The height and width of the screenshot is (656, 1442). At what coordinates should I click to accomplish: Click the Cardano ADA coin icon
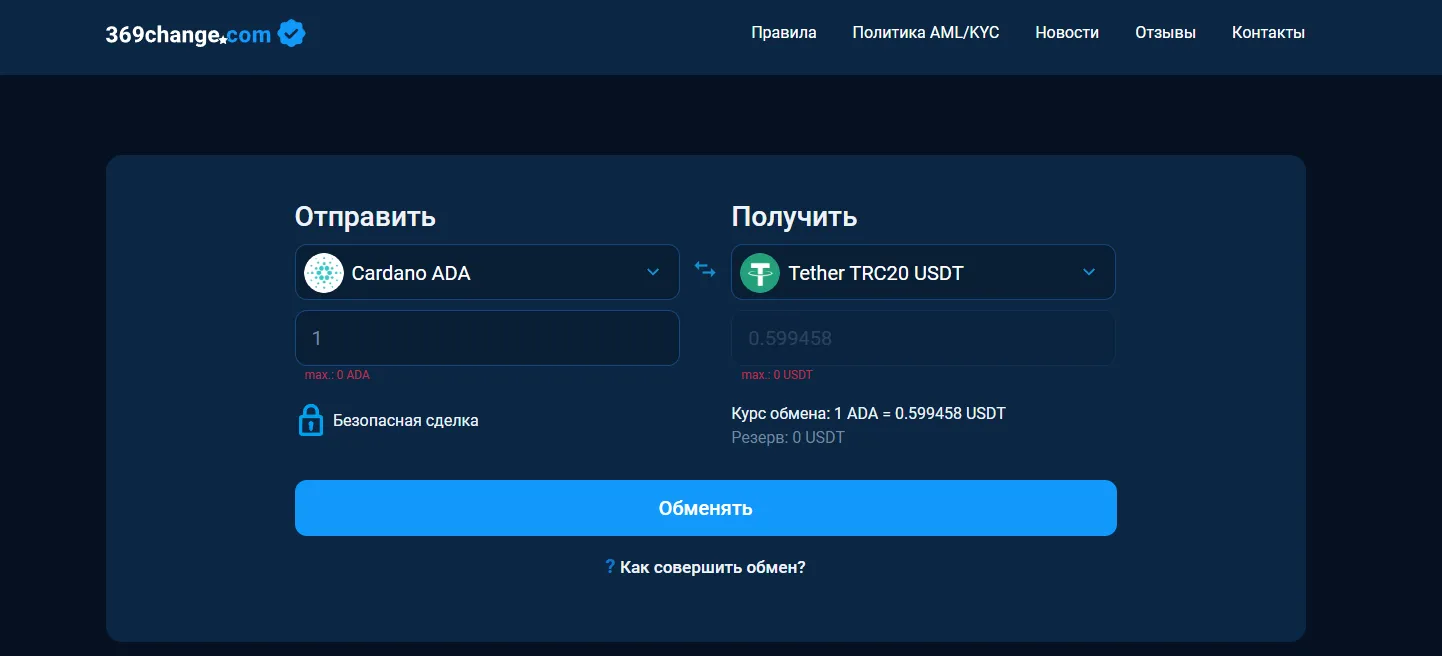coord(324,272)
